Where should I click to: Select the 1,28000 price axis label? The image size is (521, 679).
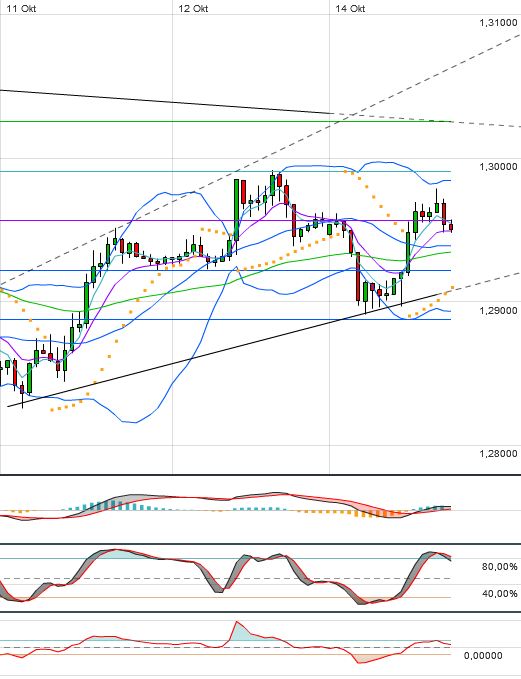pyautogui.click(x=498, y=453)
